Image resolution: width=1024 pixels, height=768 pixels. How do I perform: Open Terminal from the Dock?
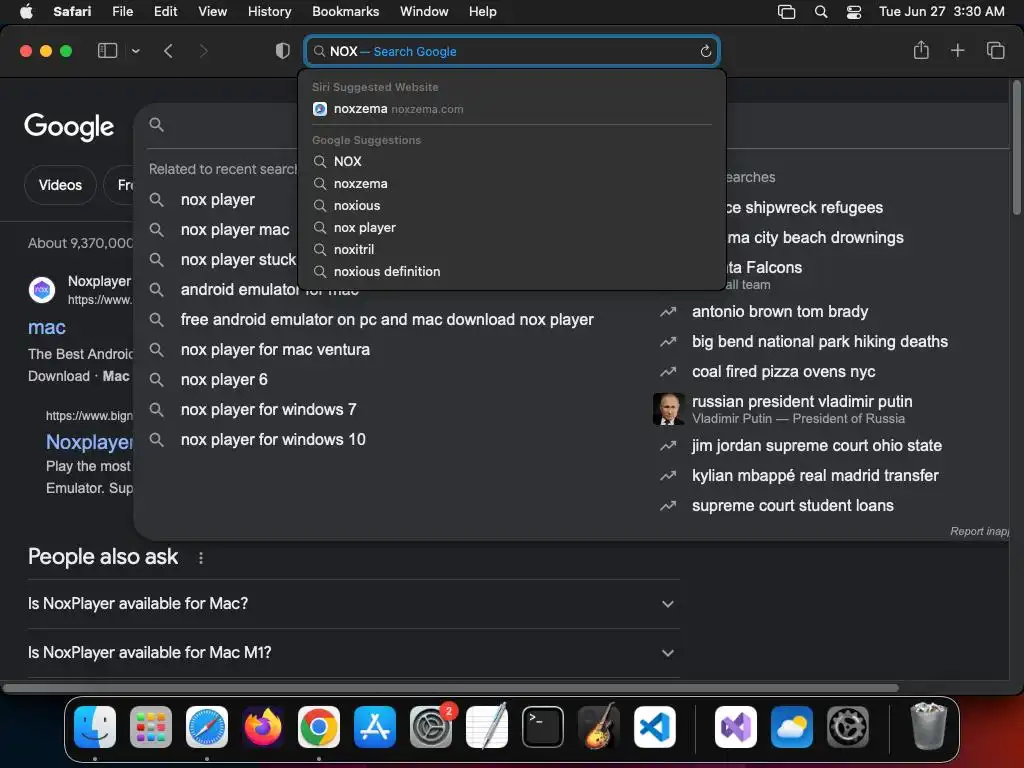point(543,726)
